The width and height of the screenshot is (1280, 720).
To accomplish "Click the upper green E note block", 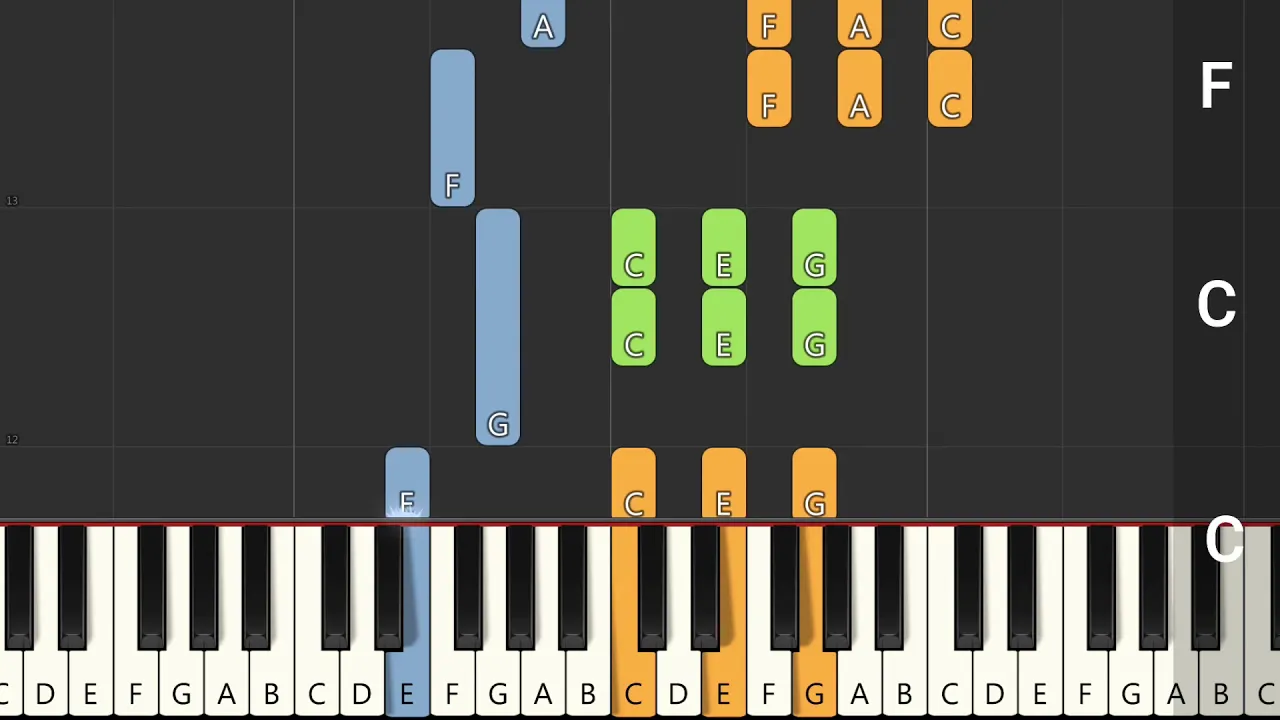I will click(724, 248).
